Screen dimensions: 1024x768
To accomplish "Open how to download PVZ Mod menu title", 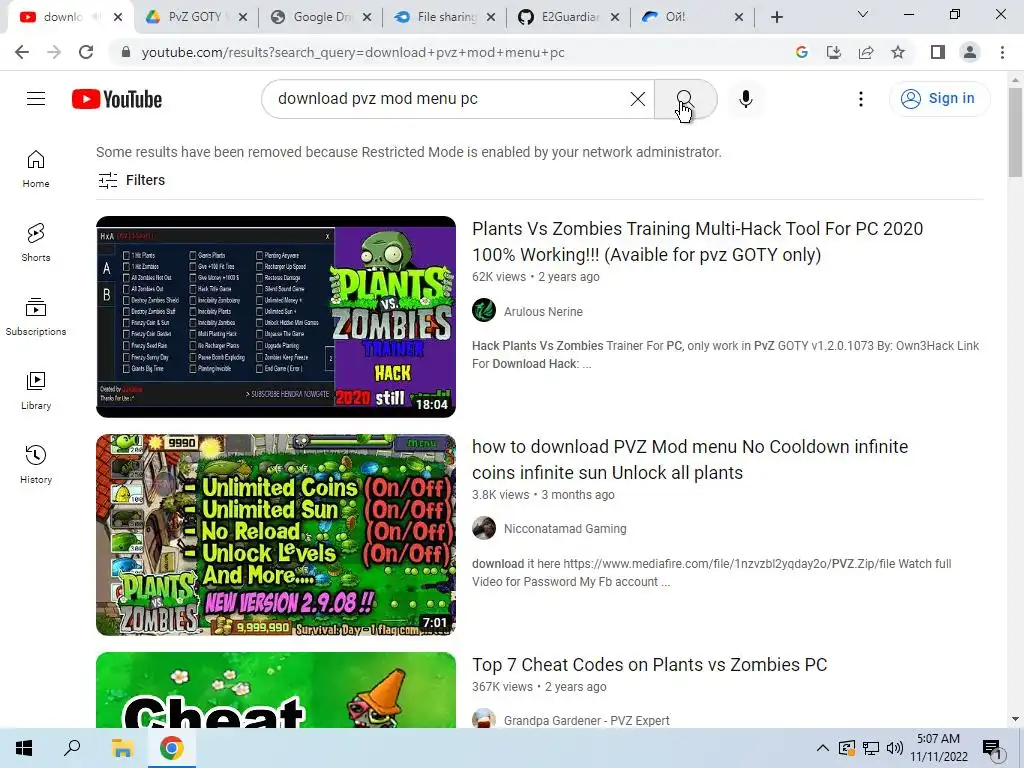I will [690, 460].
